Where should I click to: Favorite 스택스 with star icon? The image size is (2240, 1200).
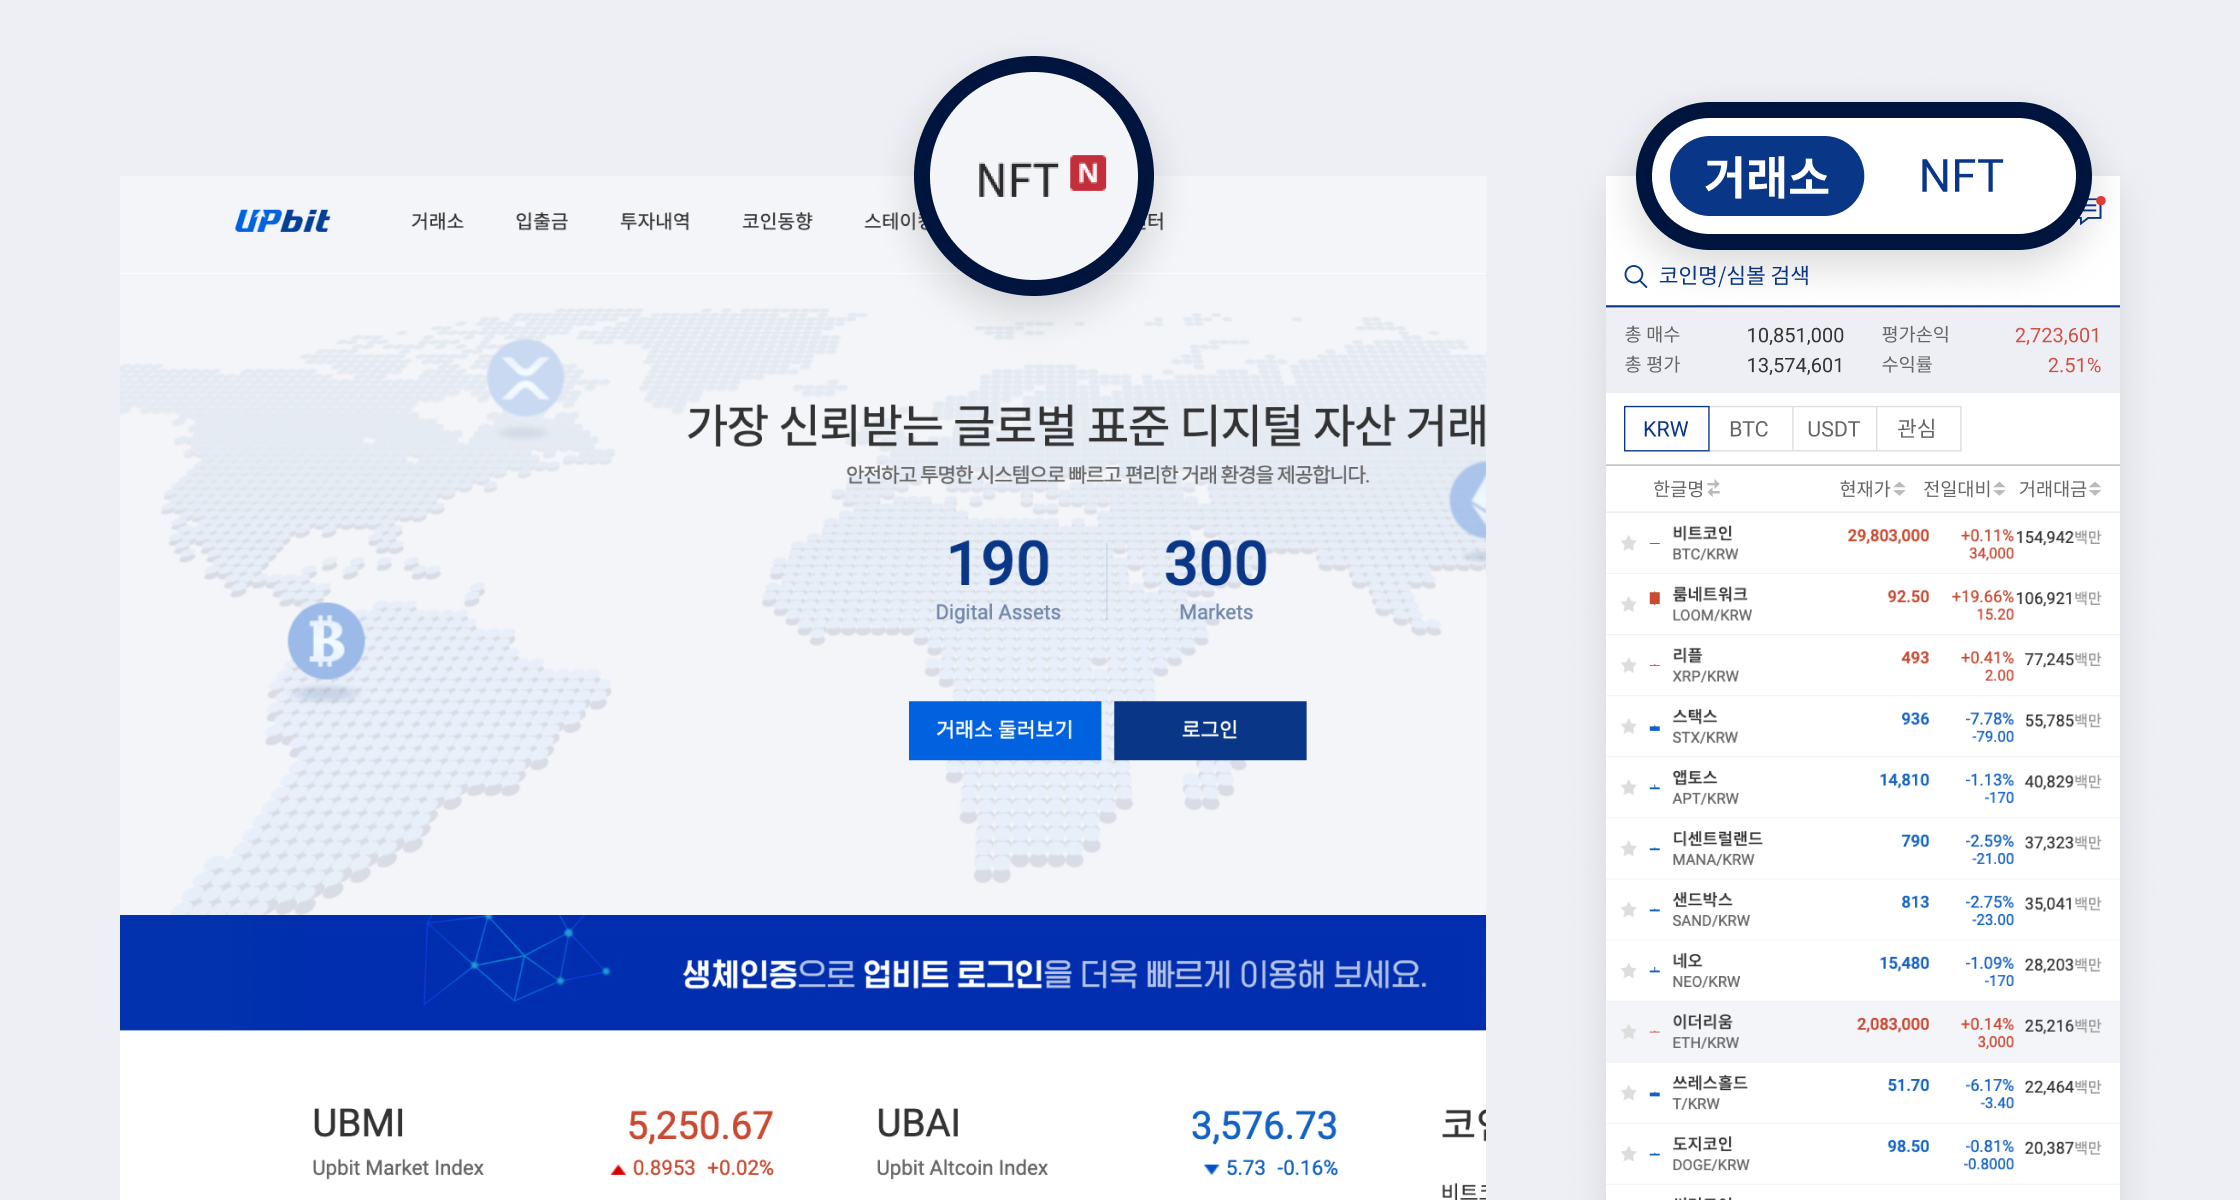[1629, 726]
